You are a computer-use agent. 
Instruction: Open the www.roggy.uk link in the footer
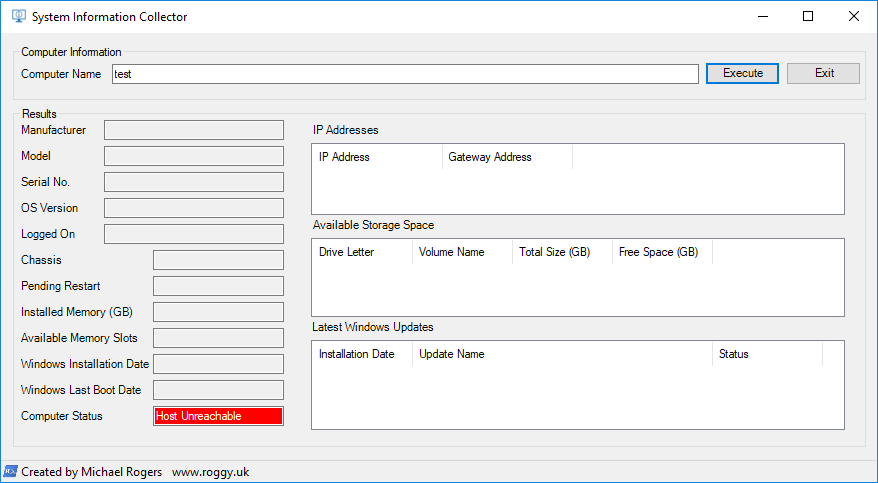tap(208, 472)
